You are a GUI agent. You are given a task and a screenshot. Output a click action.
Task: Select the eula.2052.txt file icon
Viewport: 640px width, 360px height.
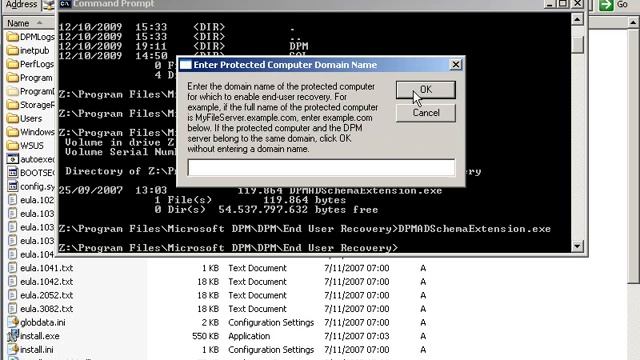[x=13, y=295]
